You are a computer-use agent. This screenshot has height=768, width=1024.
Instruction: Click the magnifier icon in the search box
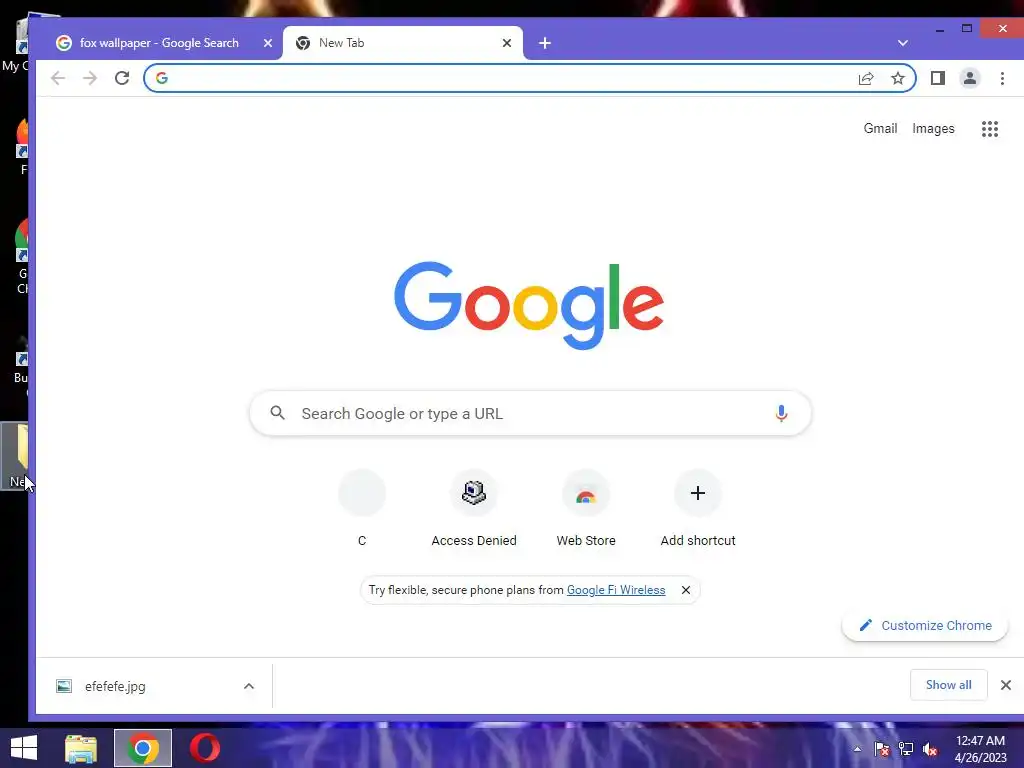click(x=278, y=413)
